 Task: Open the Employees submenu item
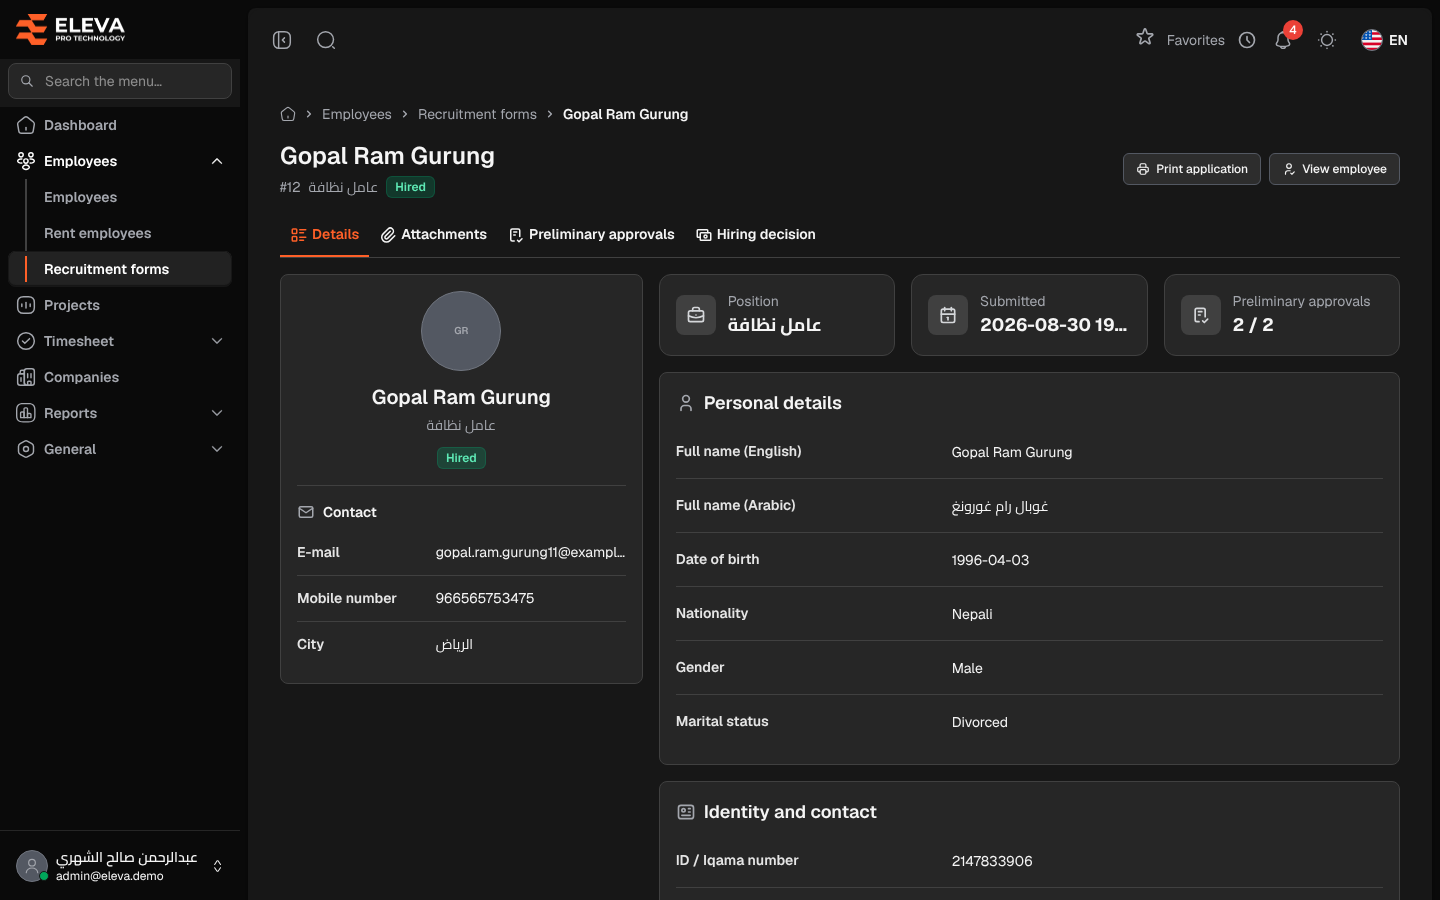tap(80, 197)
